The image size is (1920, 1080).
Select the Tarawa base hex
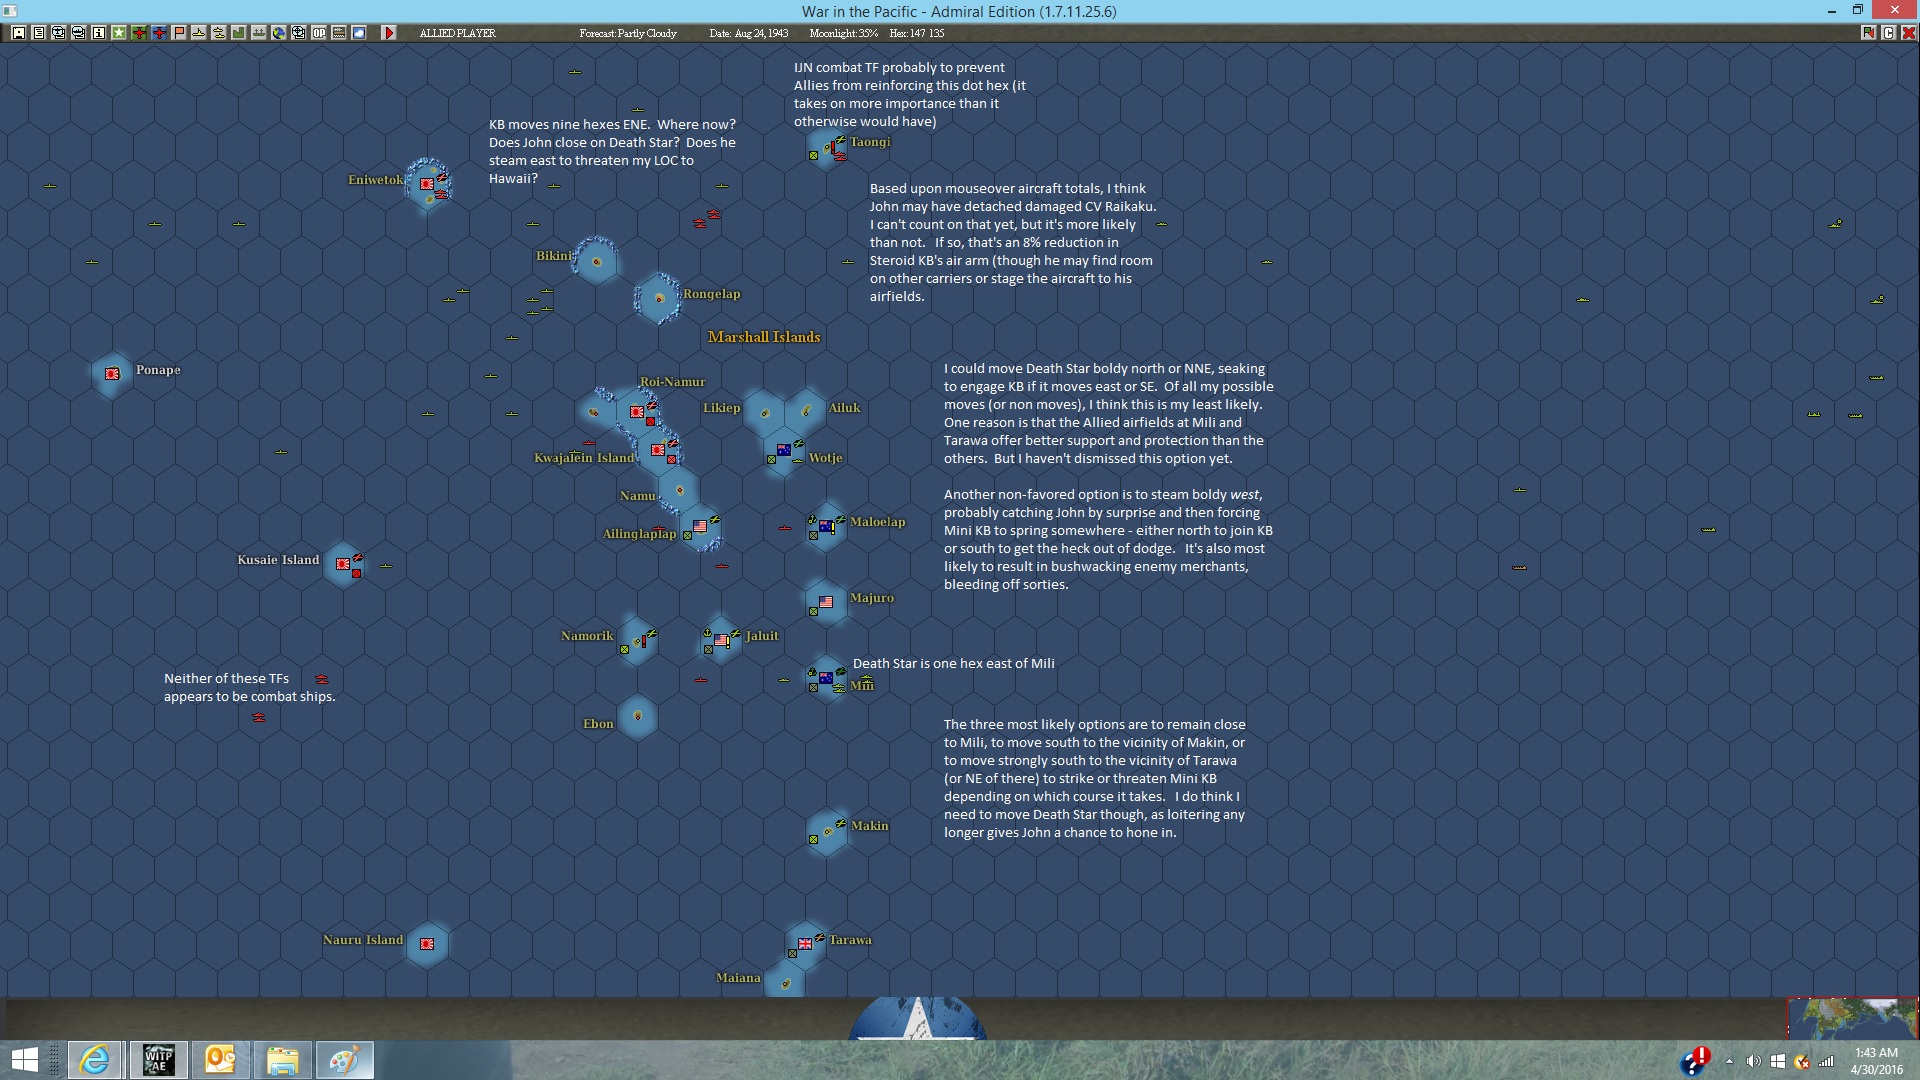(805, 943)
